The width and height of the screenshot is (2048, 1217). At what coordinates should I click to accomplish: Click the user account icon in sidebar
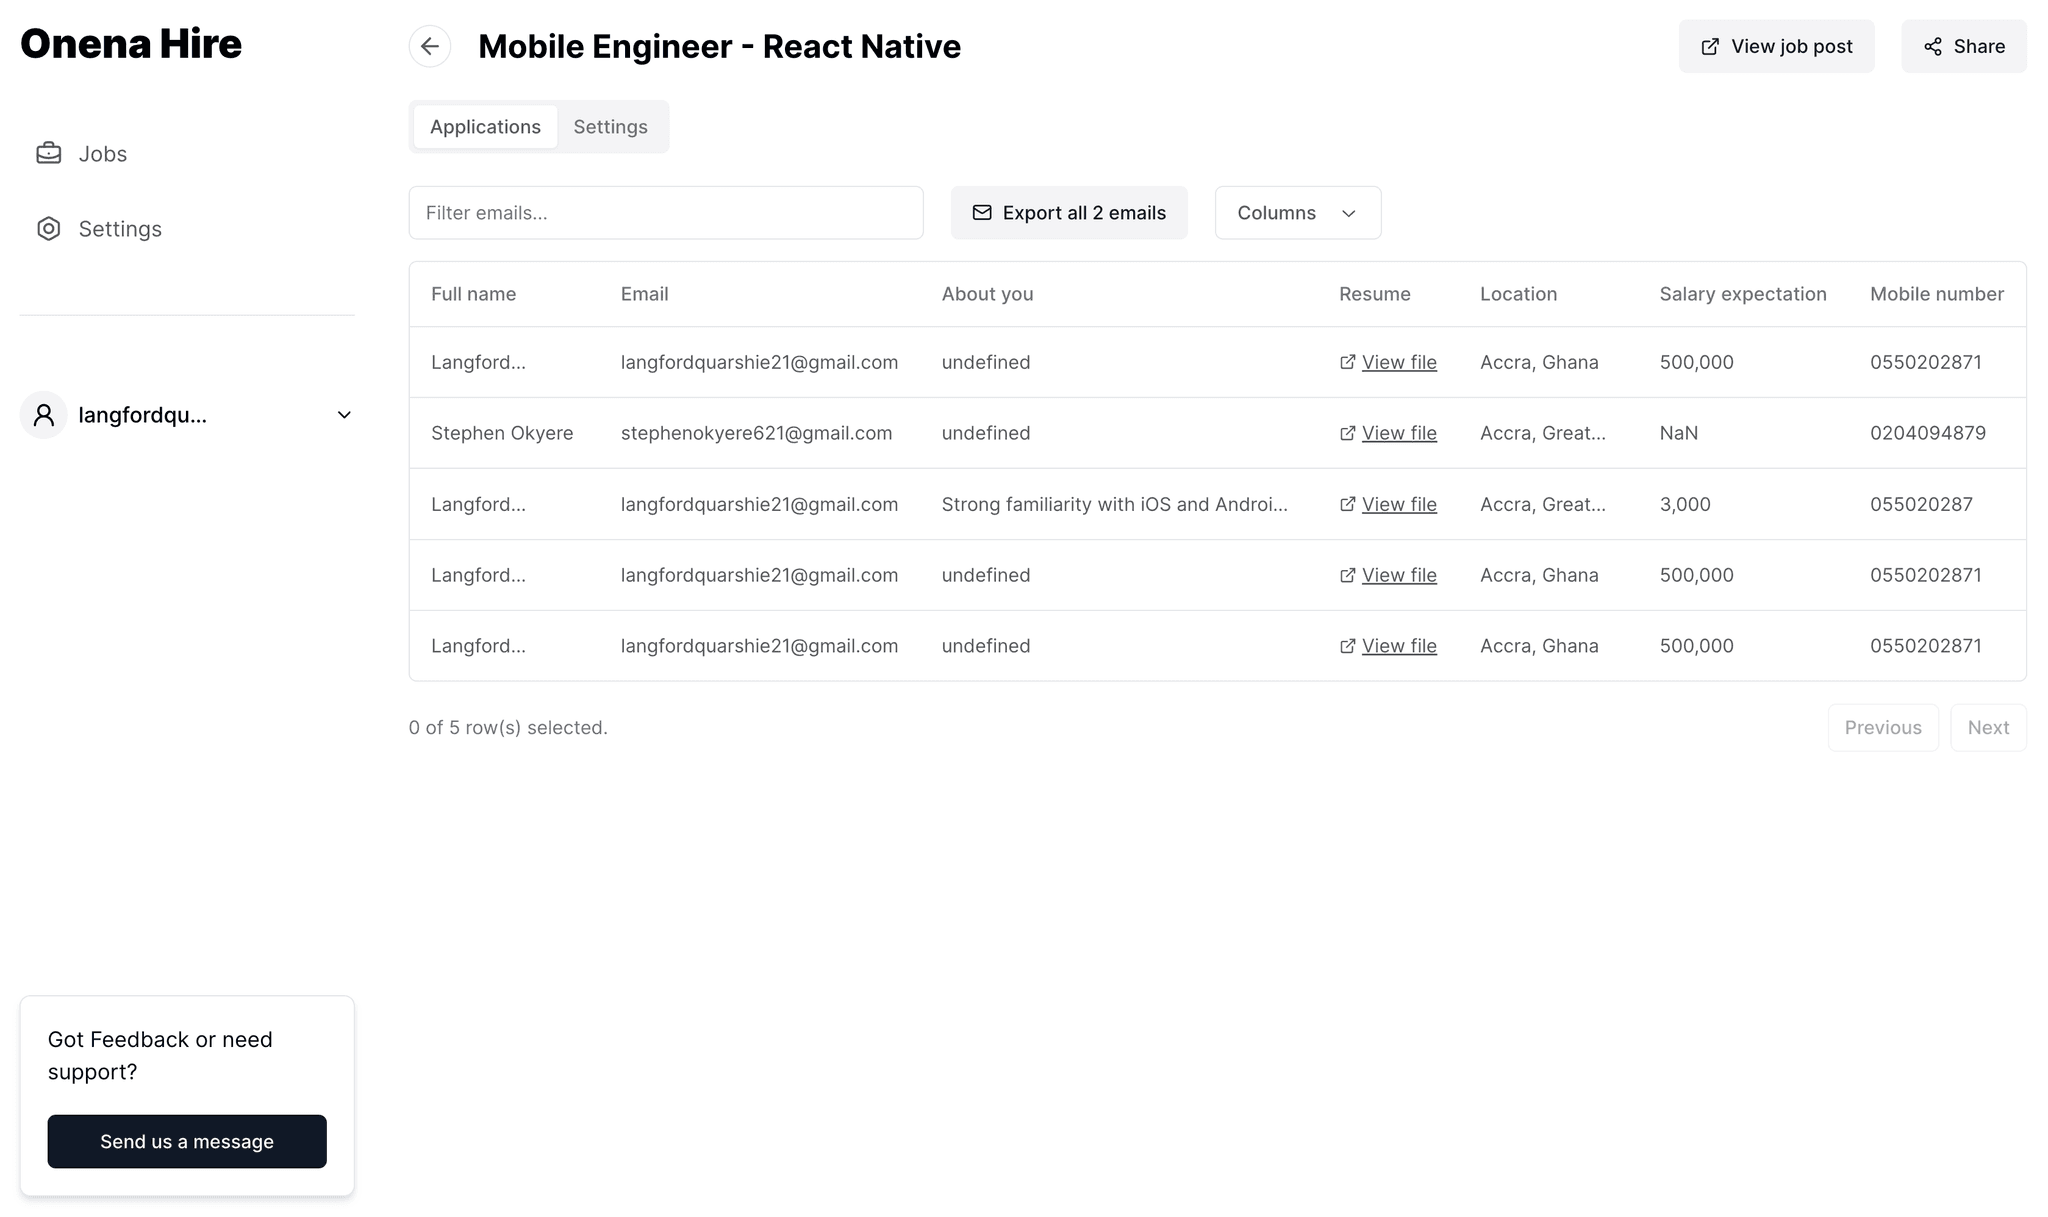tap(42, 416)
